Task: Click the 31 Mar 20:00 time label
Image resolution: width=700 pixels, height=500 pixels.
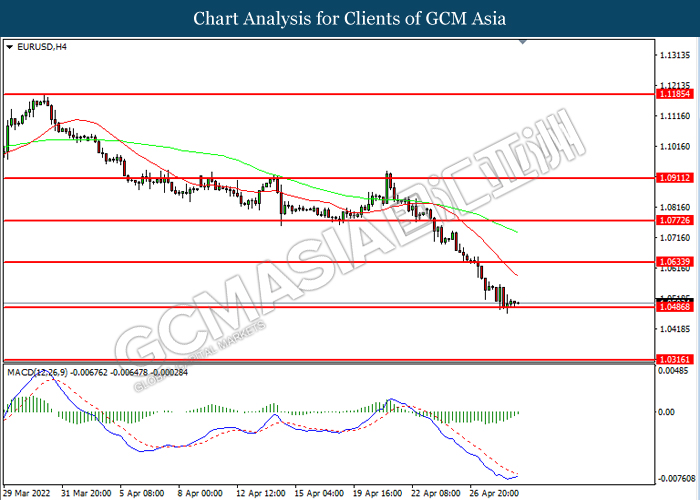Action: (x=87, y=493)
